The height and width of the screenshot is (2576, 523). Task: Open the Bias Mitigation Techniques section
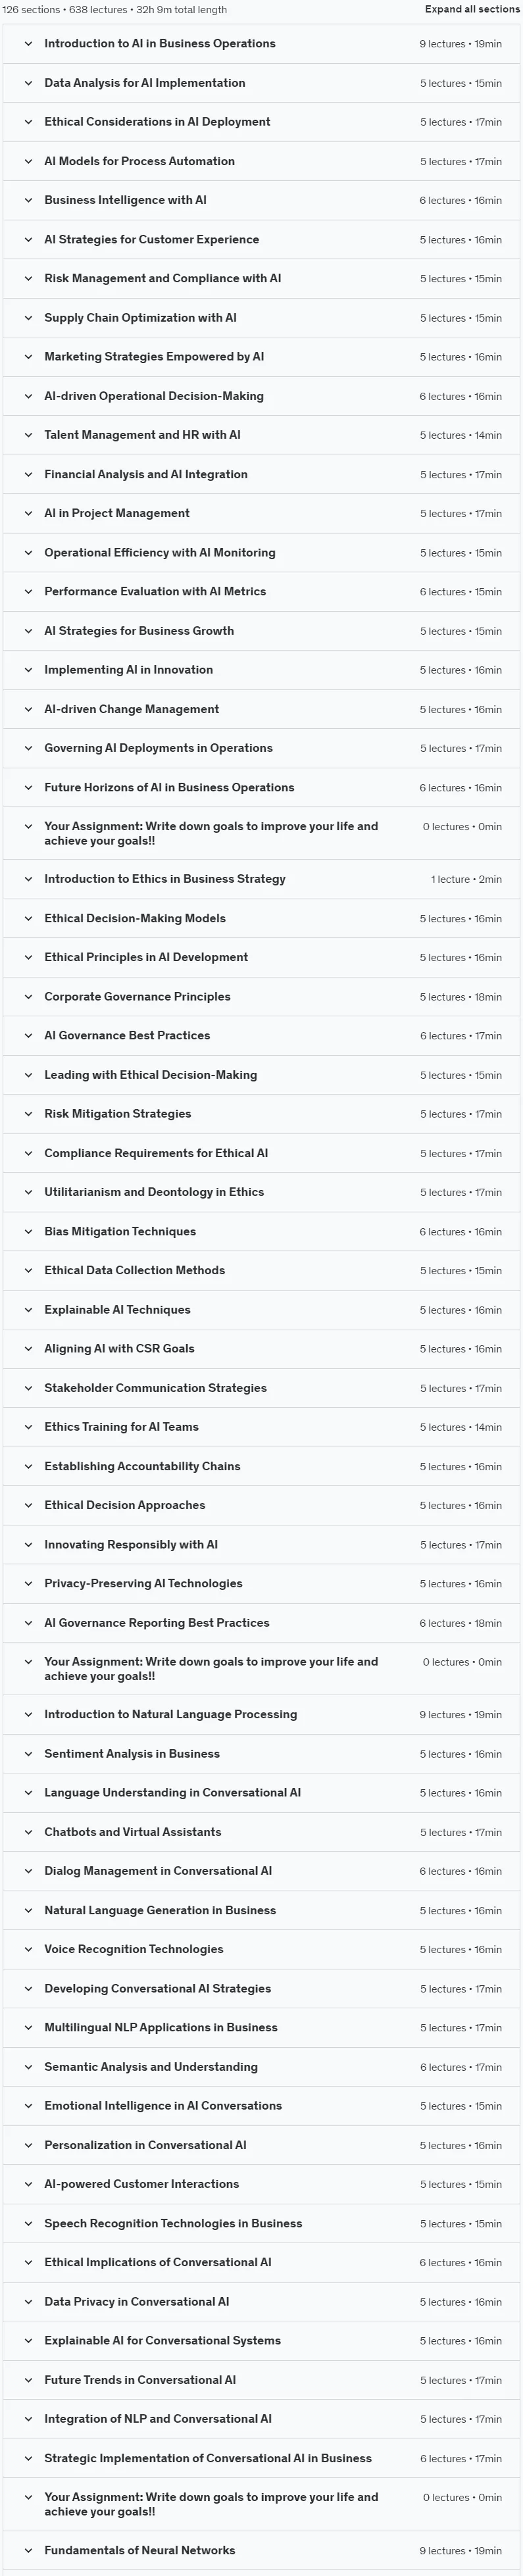click(261, 1232)
